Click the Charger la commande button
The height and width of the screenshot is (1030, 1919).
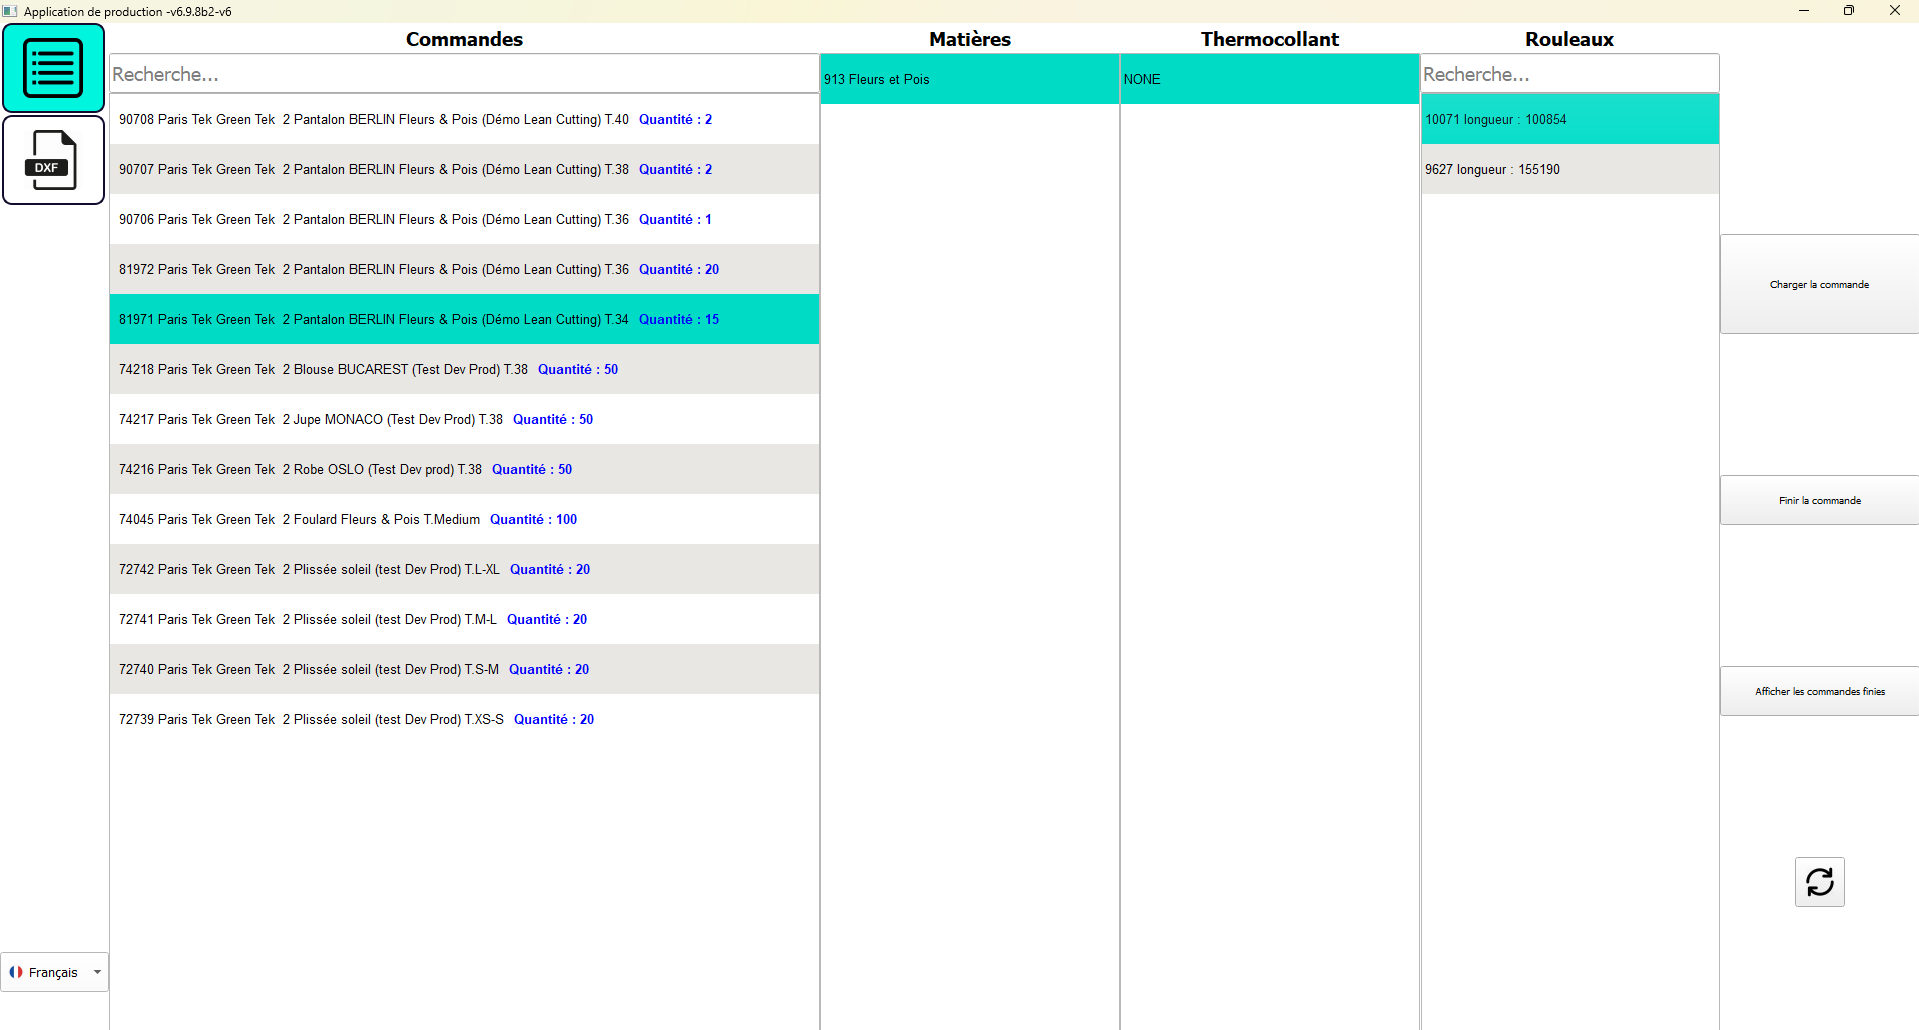point(1818,285)
